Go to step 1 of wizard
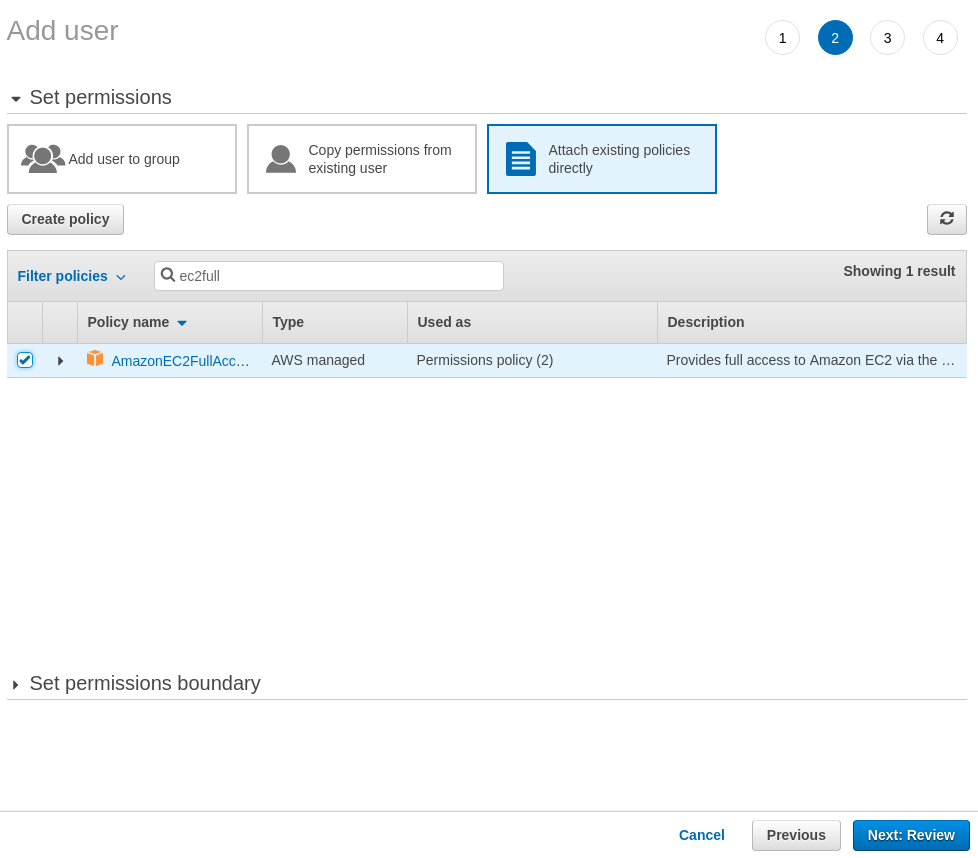This screenshot has height=858, width=978. coord(782,38)
